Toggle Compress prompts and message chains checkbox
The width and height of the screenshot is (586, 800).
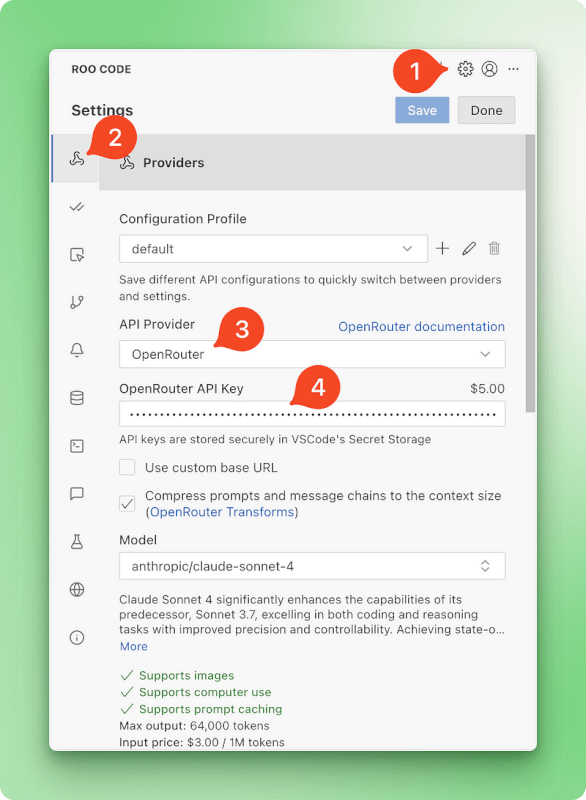tap(127, 504)
